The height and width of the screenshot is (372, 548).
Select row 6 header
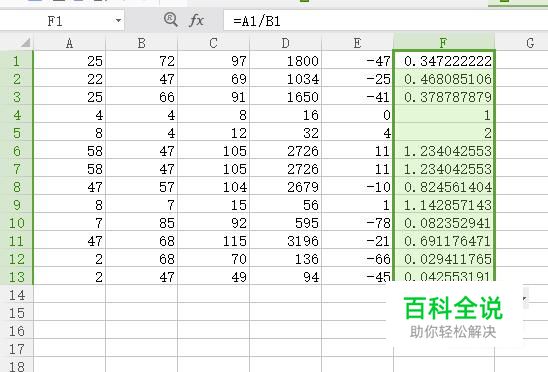(16, 151)
